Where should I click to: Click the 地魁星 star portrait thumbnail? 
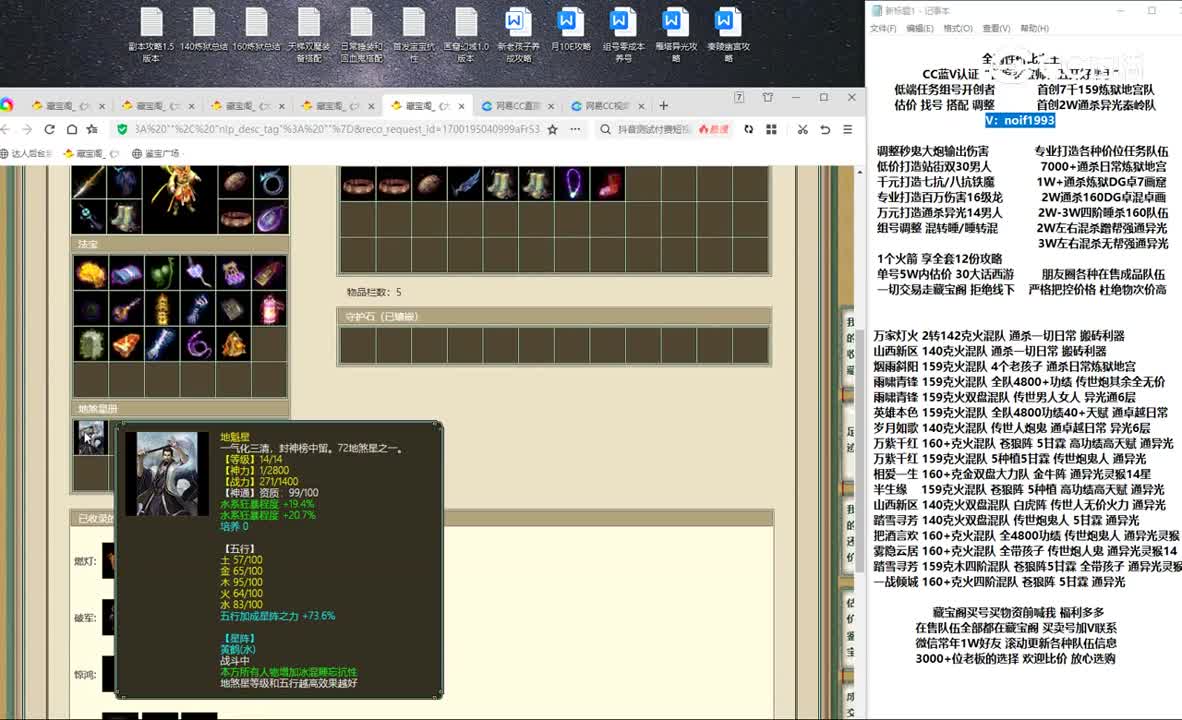click(90, 437)
